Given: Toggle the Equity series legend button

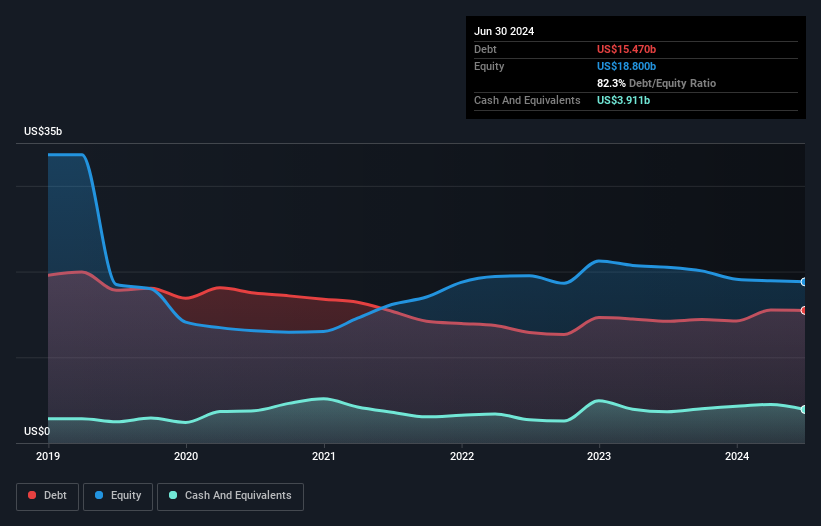Looking at the screenshot, I should tap(118, 496).
